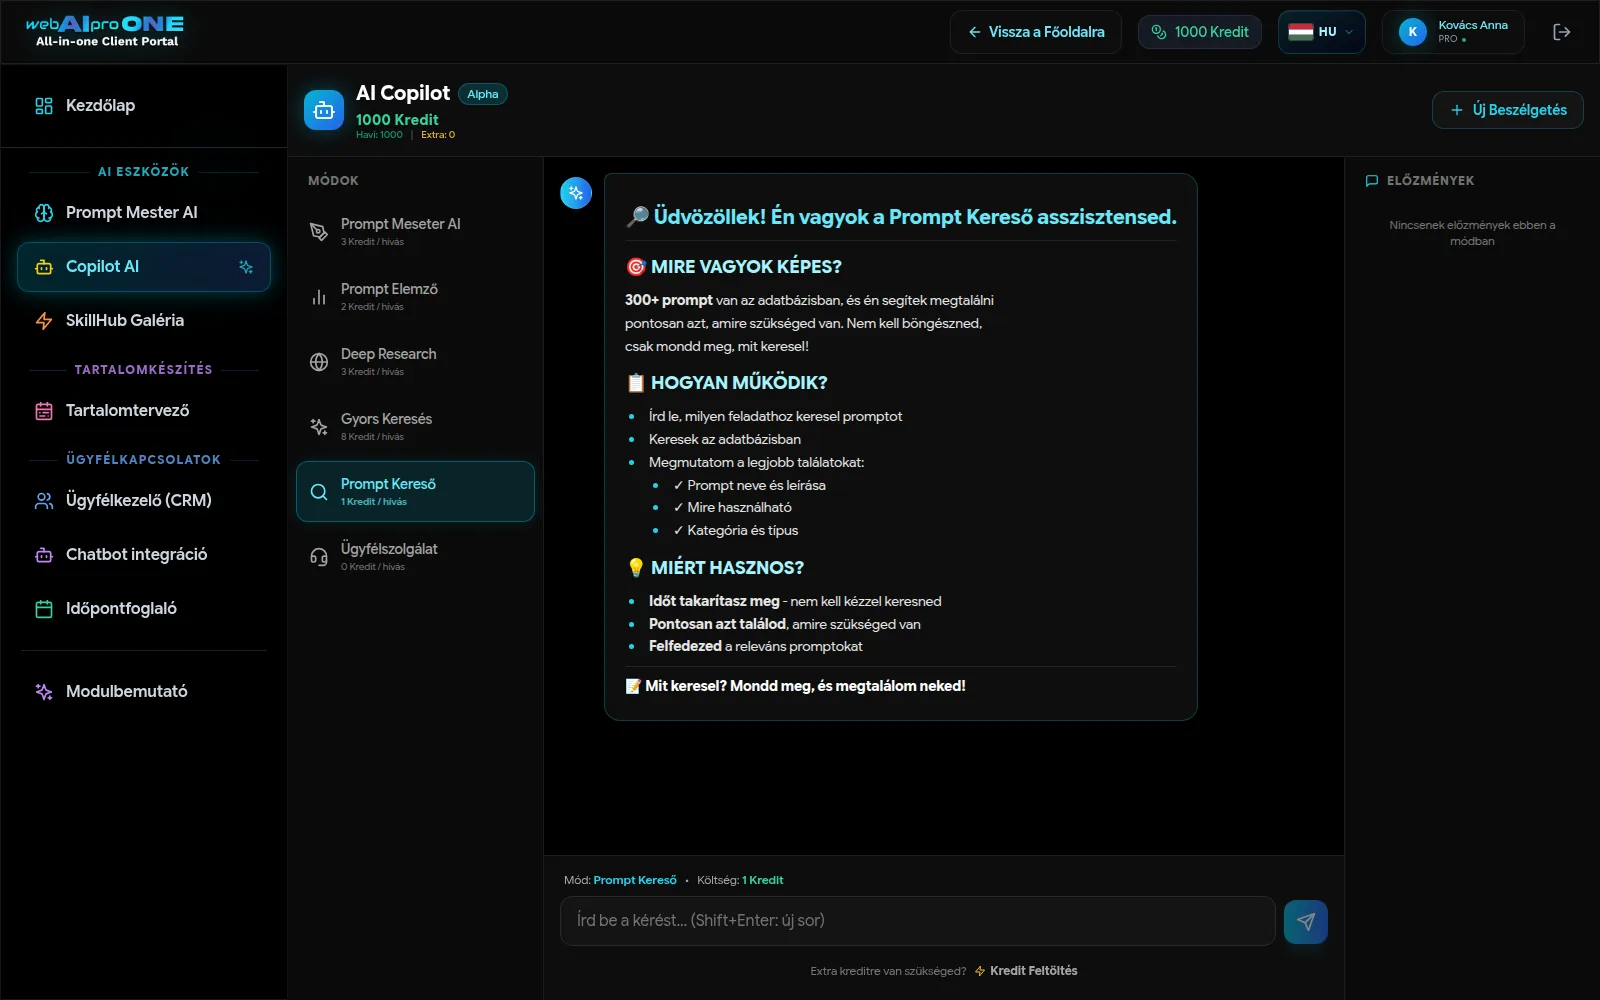Screen dimensions: 1600x1000
Task: Click the webAIproONE logo
Action: click(105, 31)
